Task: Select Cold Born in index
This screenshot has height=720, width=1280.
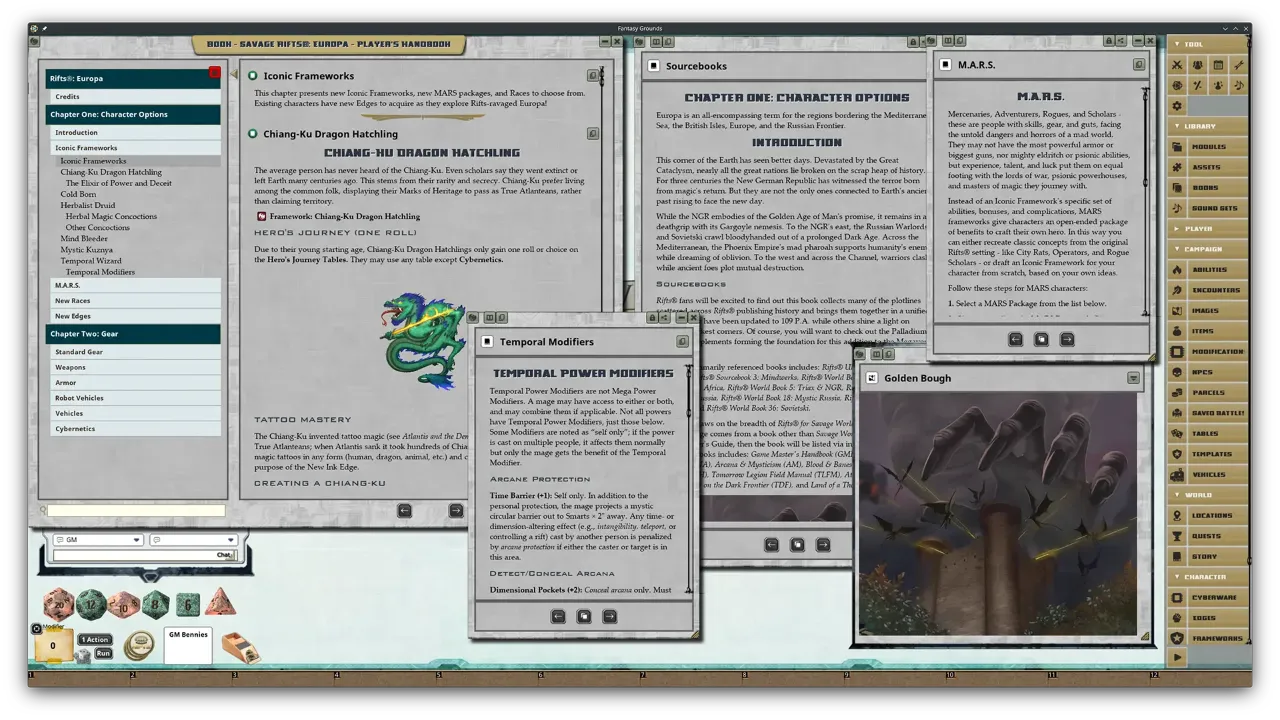Action: tap(79, 194)
